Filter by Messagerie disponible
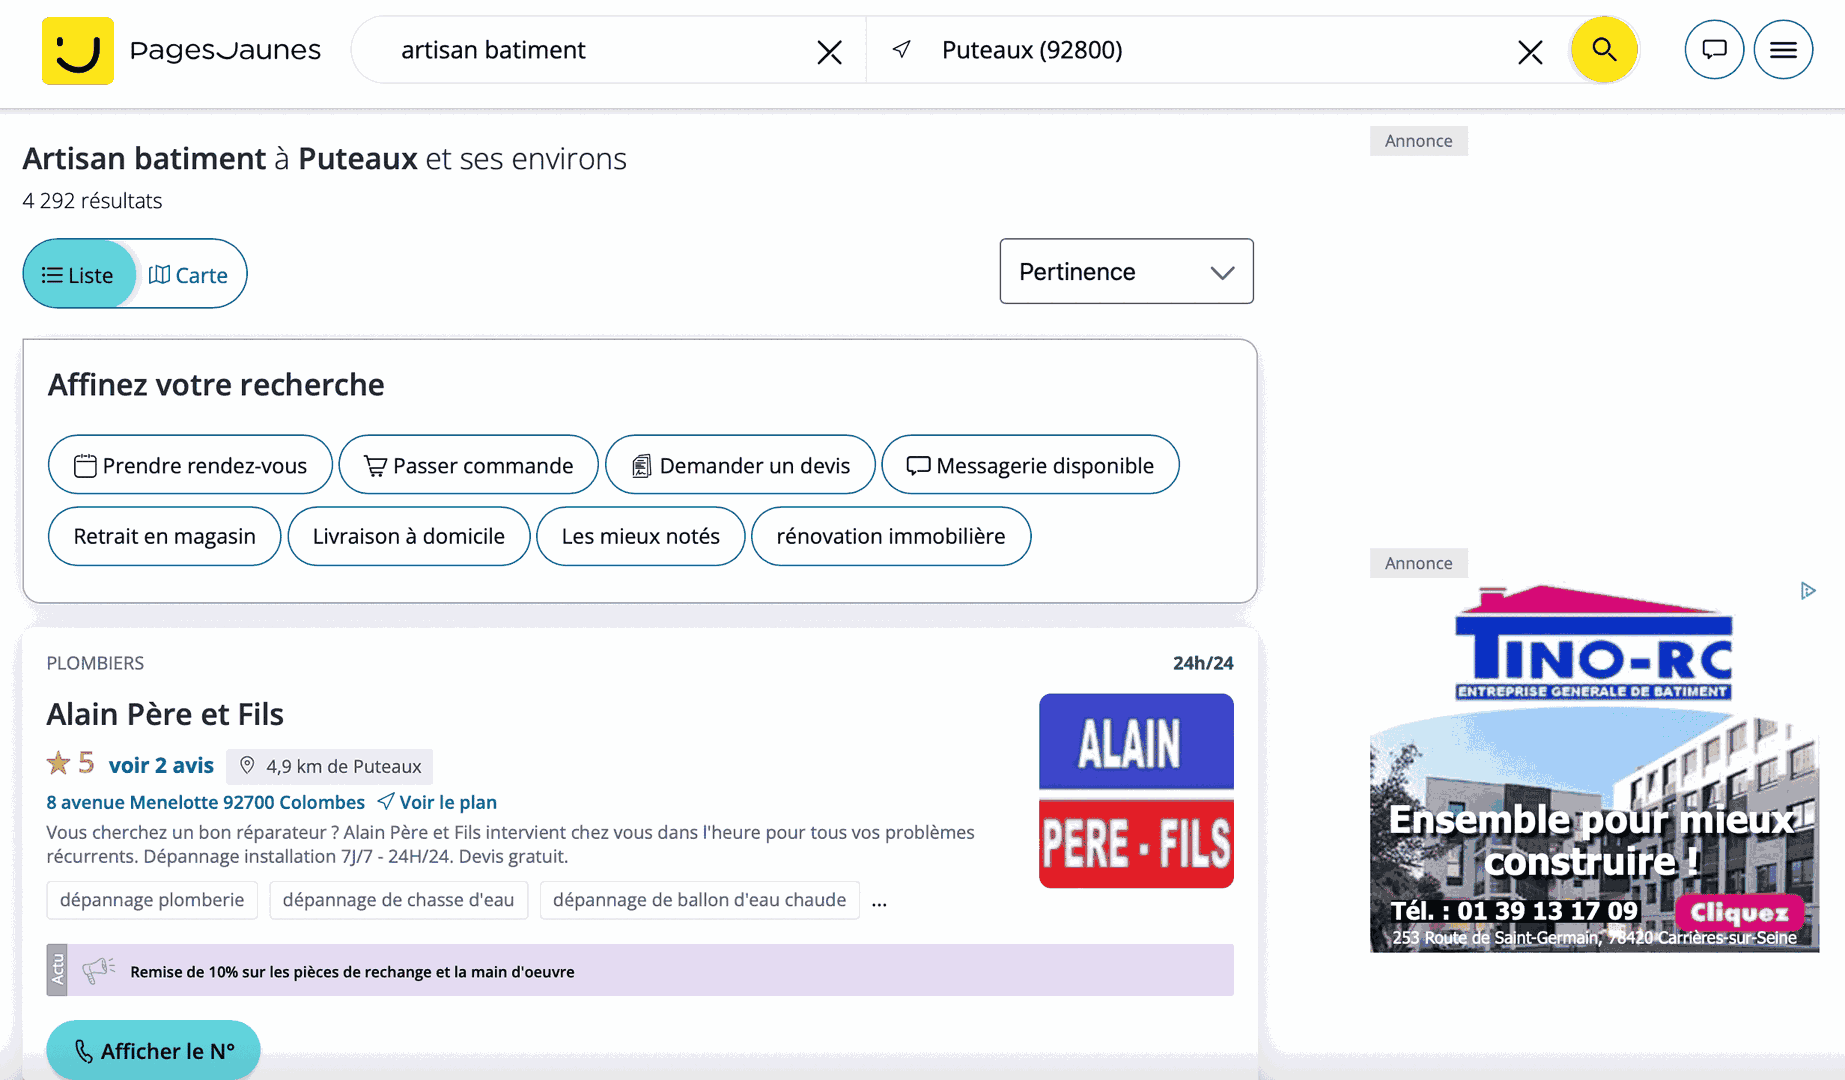This screenshot has height=1080, width=1845. (1030, 465)
